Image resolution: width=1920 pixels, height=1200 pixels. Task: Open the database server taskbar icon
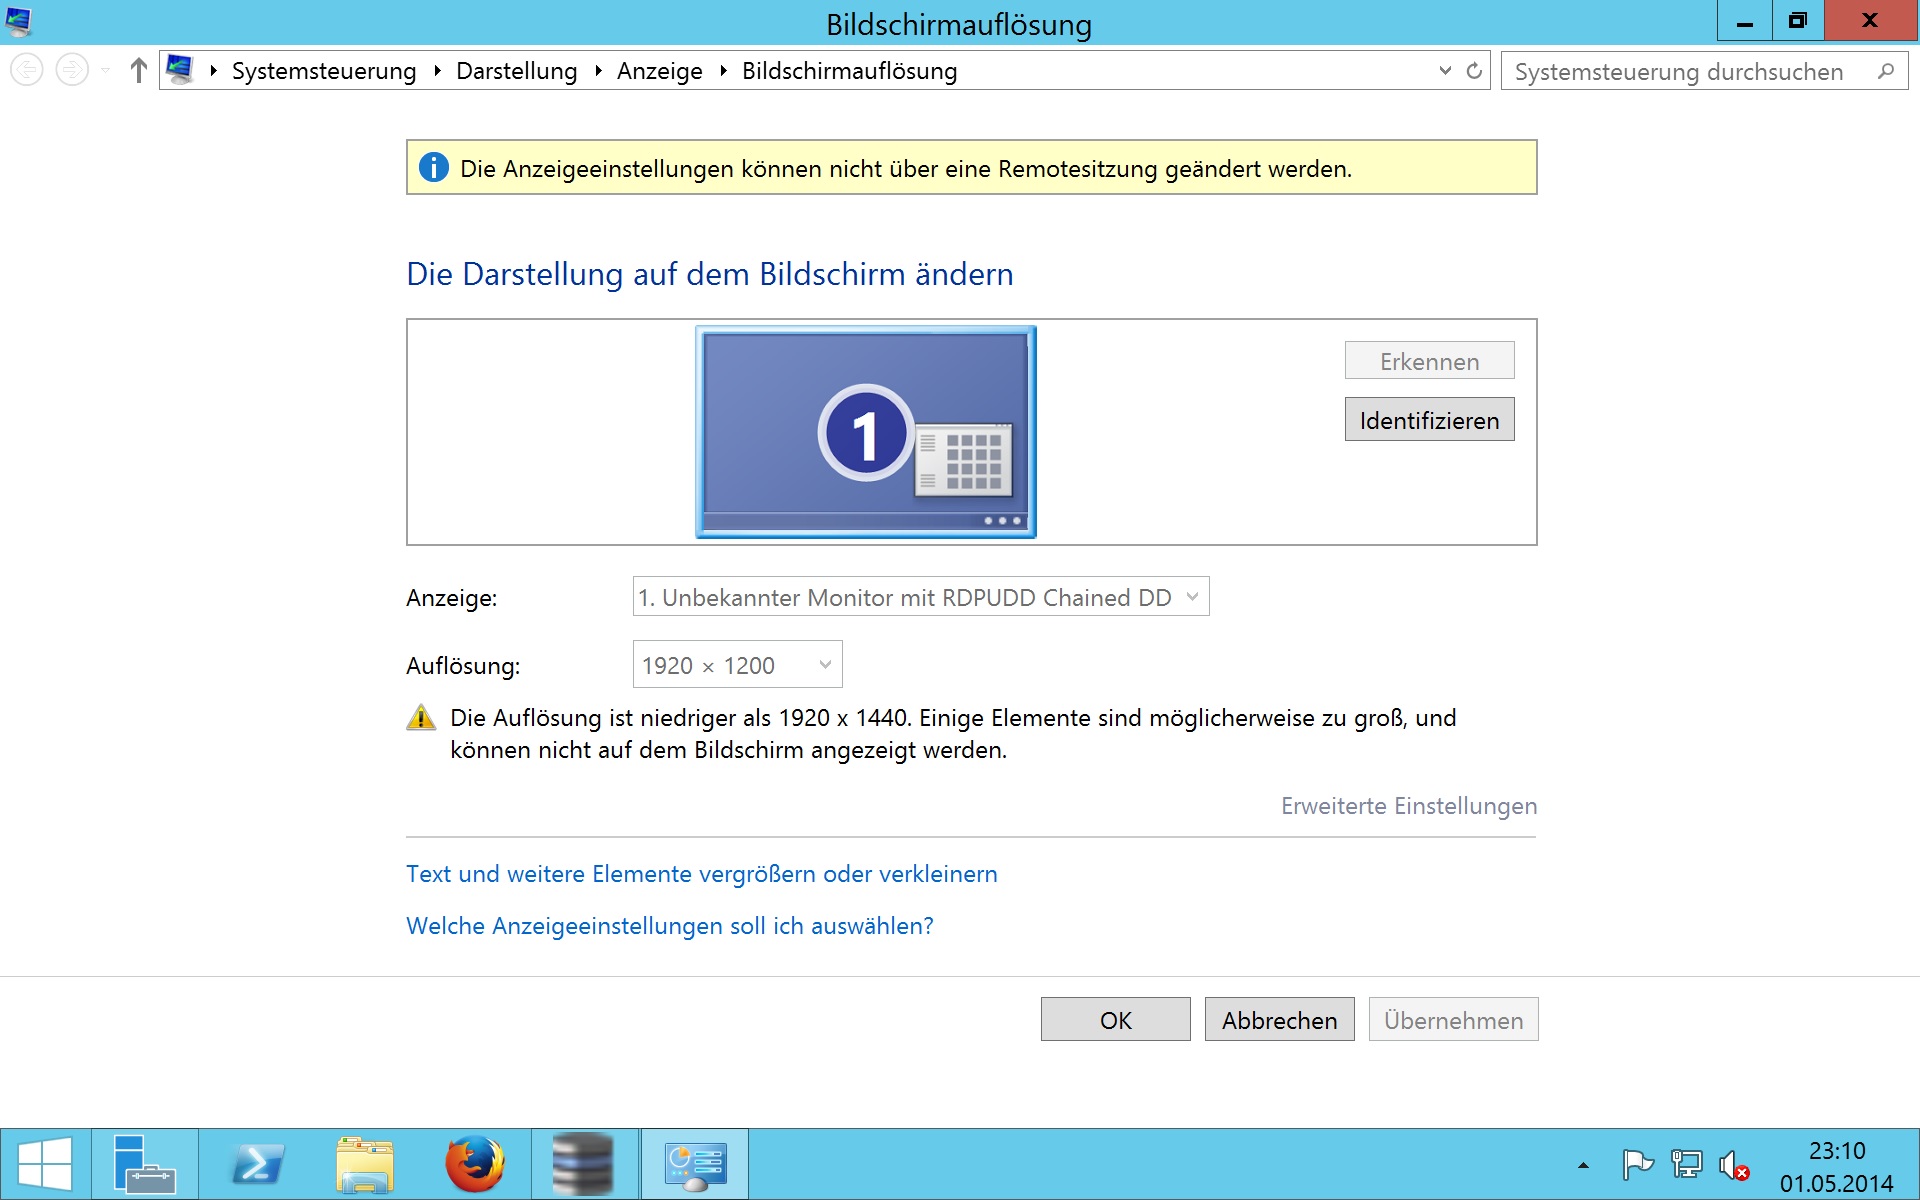(x=584, y=1164)
